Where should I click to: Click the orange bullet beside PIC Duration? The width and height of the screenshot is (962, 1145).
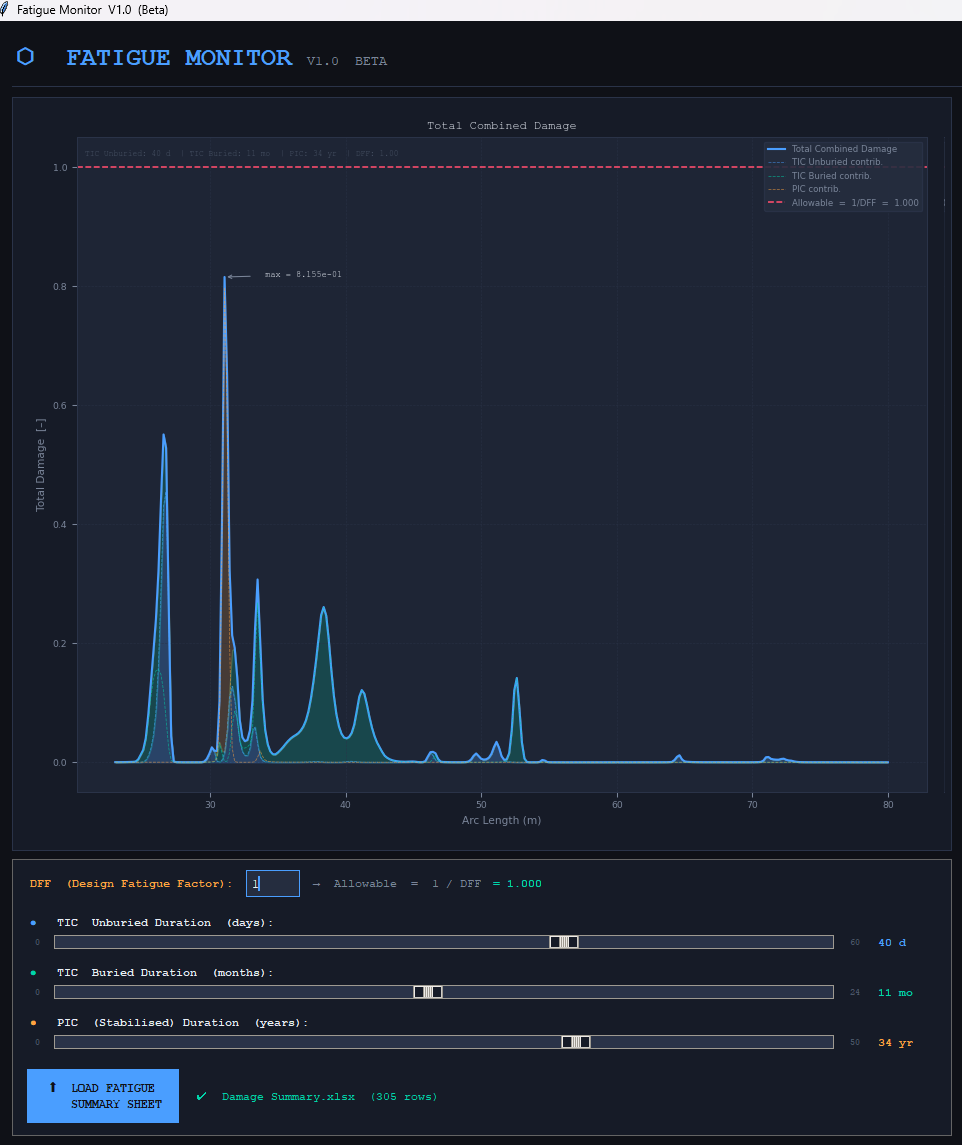(33, 1022)
